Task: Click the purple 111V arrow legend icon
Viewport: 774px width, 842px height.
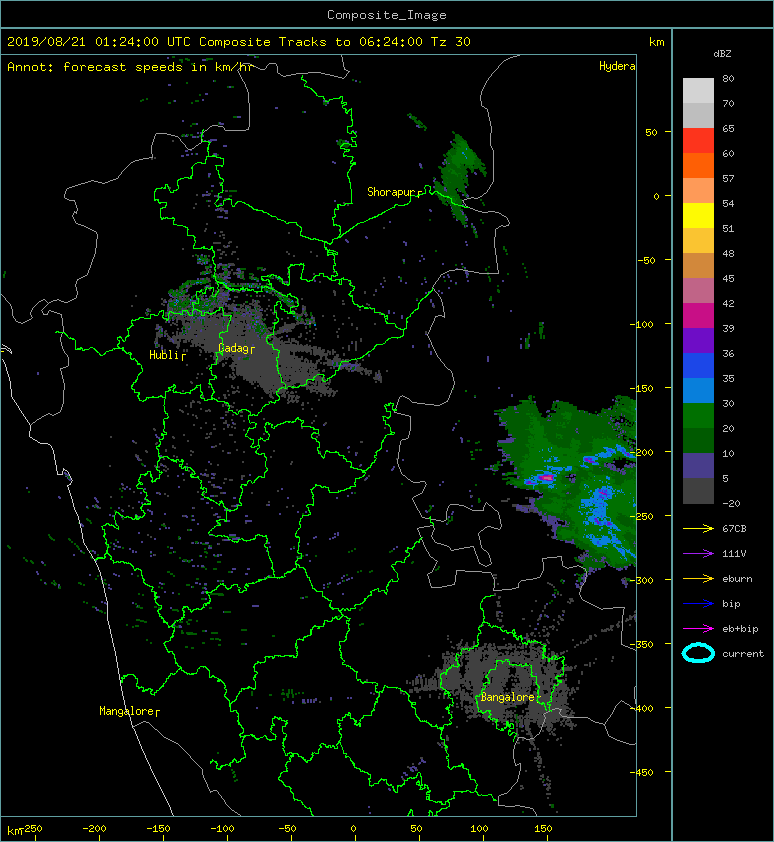Action: pos(698,554)
